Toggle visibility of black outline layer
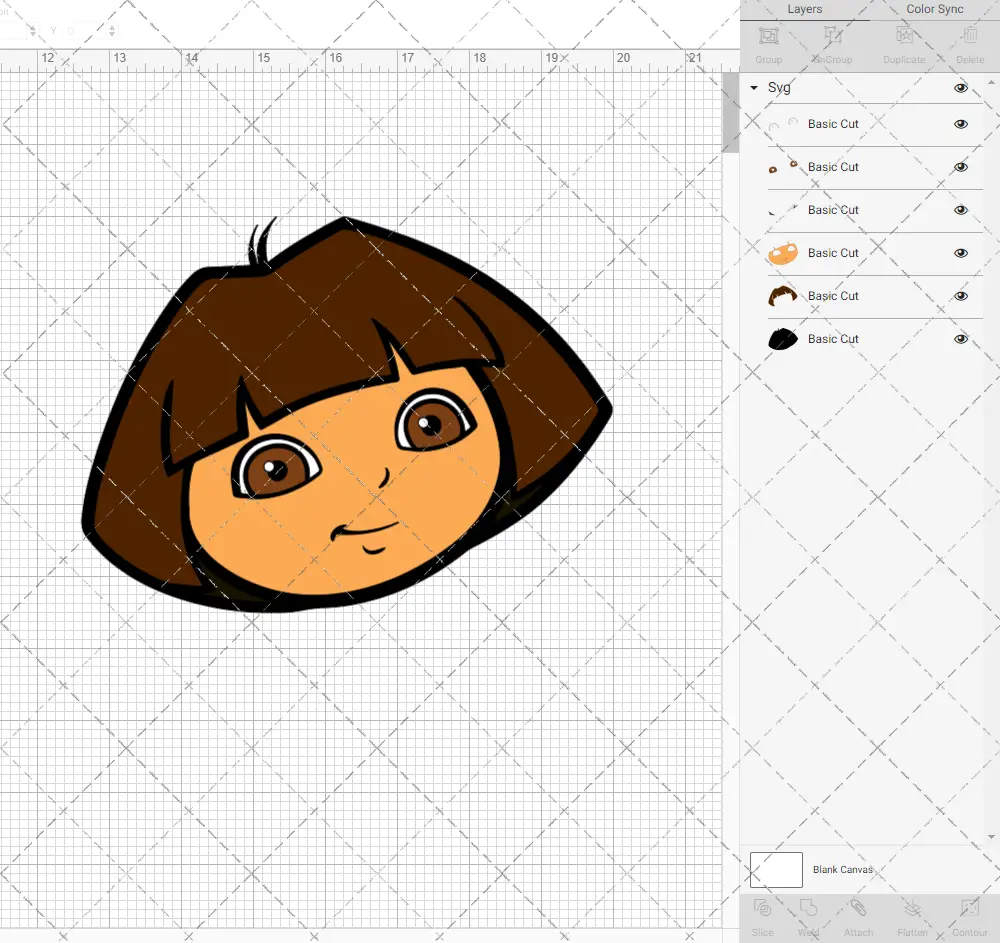The height and width of the screenshot is (943, 1000). pyautogui.click(x=961, y=339)
